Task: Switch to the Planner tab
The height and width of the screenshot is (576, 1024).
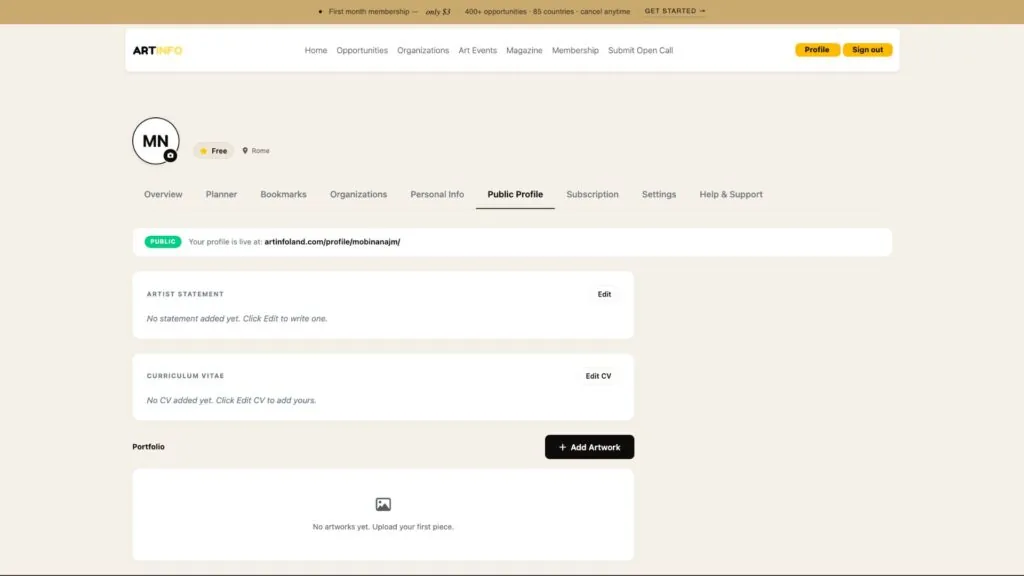Action: (x=221, y=195)
